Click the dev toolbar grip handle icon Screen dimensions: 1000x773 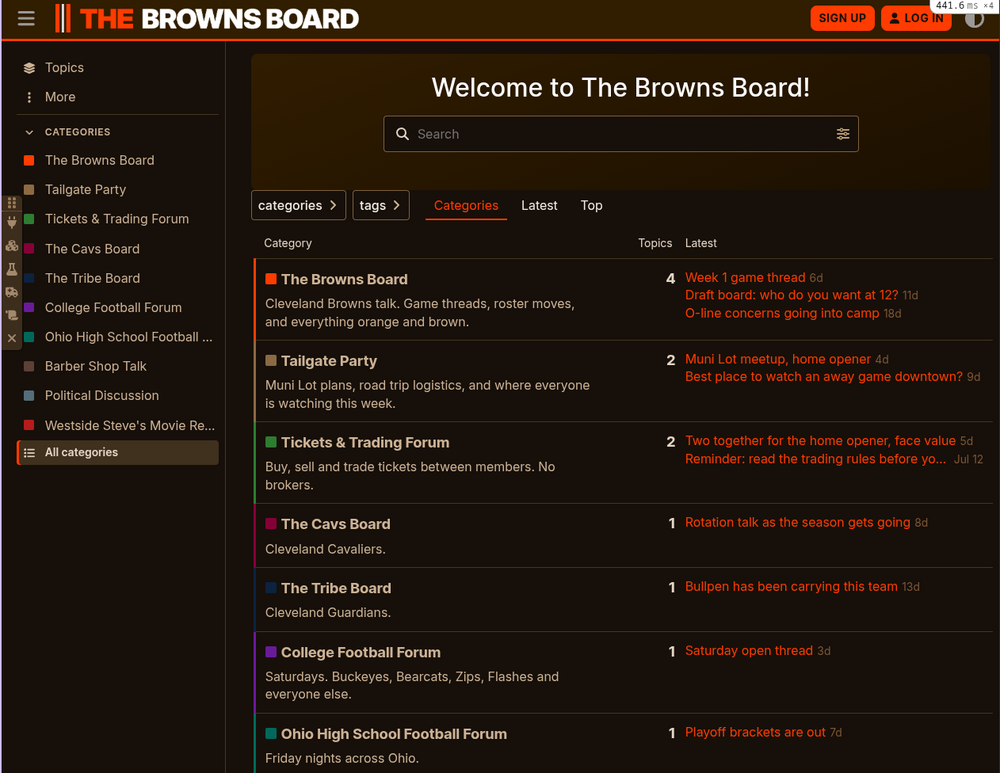click(x=11, y=203)
